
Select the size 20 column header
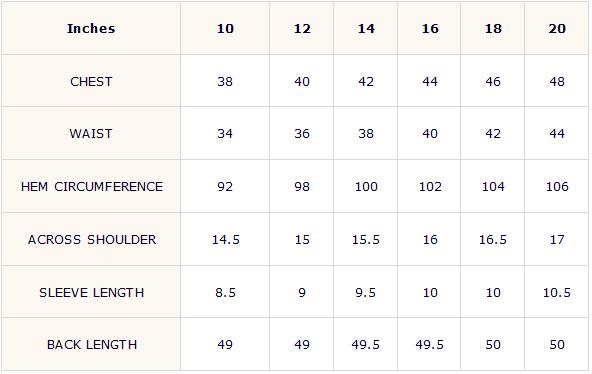[x=557, y=29]
